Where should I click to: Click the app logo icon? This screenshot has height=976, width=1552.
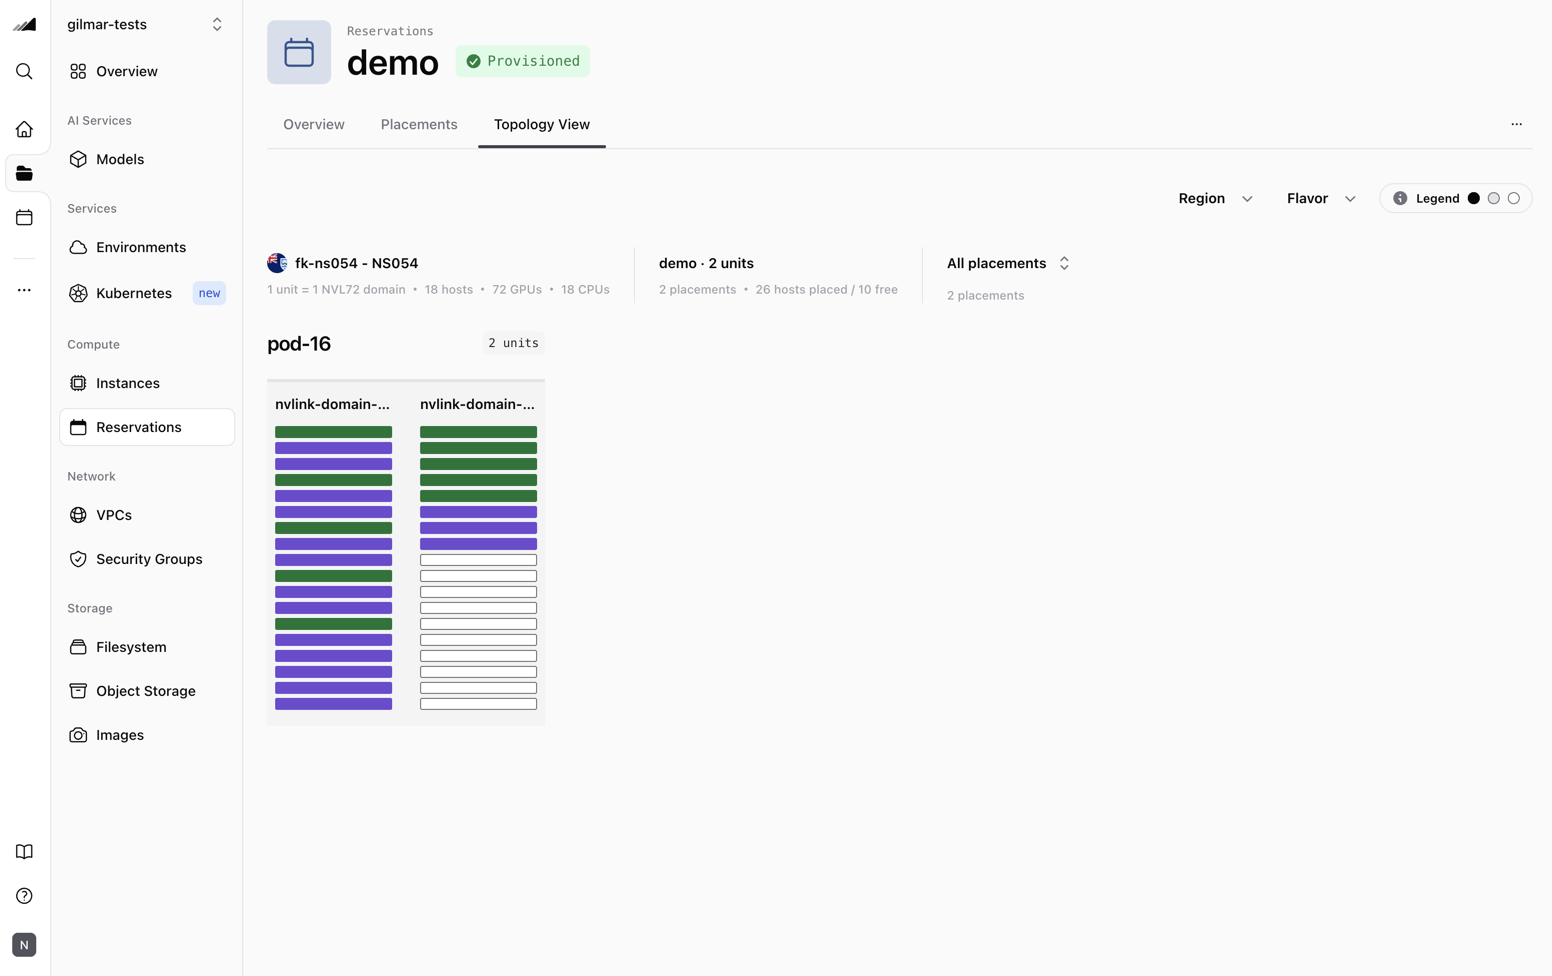point(24,25)
